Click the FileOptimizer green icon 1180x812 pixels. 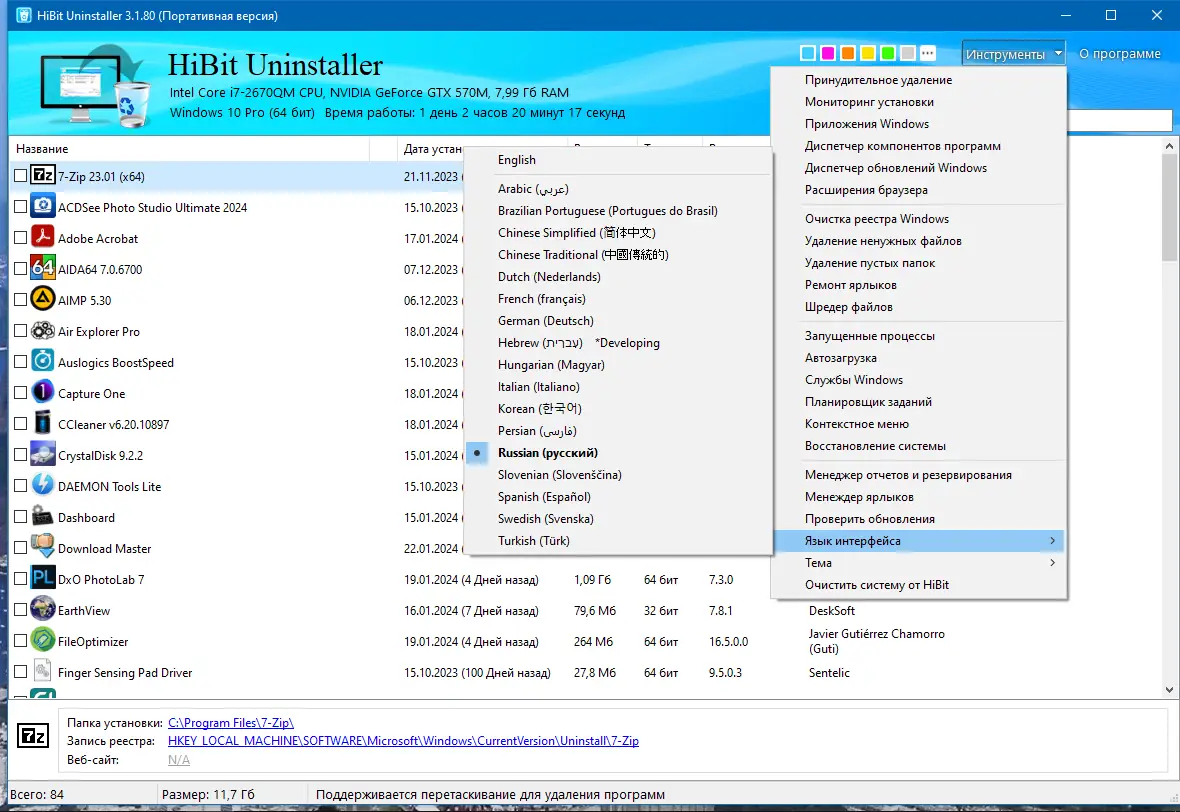click(x=43, y=641)
